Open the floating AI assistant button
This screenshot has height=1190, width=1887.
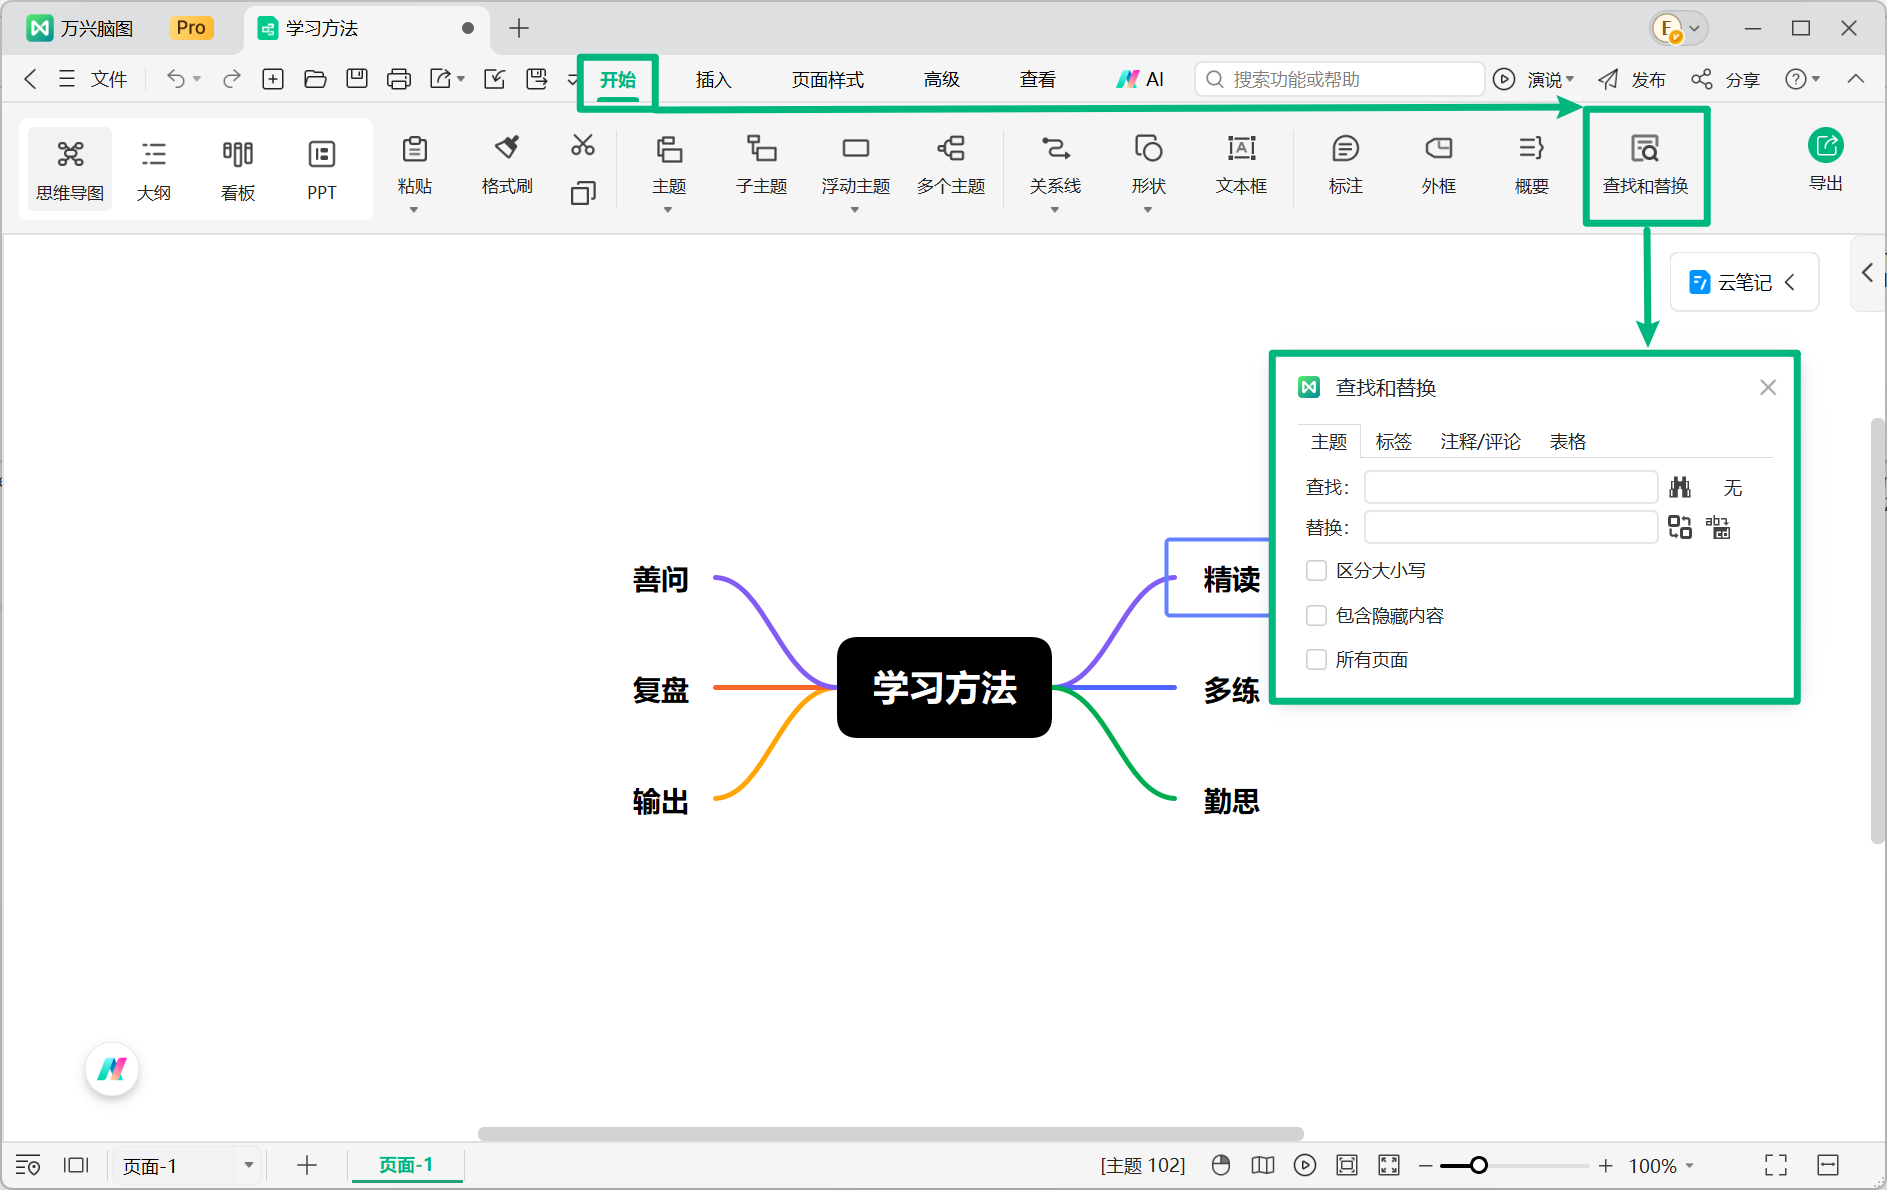[x=112, y=1069]
